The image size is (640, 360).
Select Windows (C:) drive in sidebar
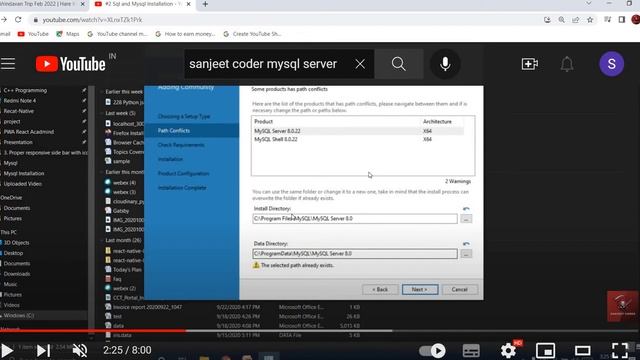click(x=19, y=316)
